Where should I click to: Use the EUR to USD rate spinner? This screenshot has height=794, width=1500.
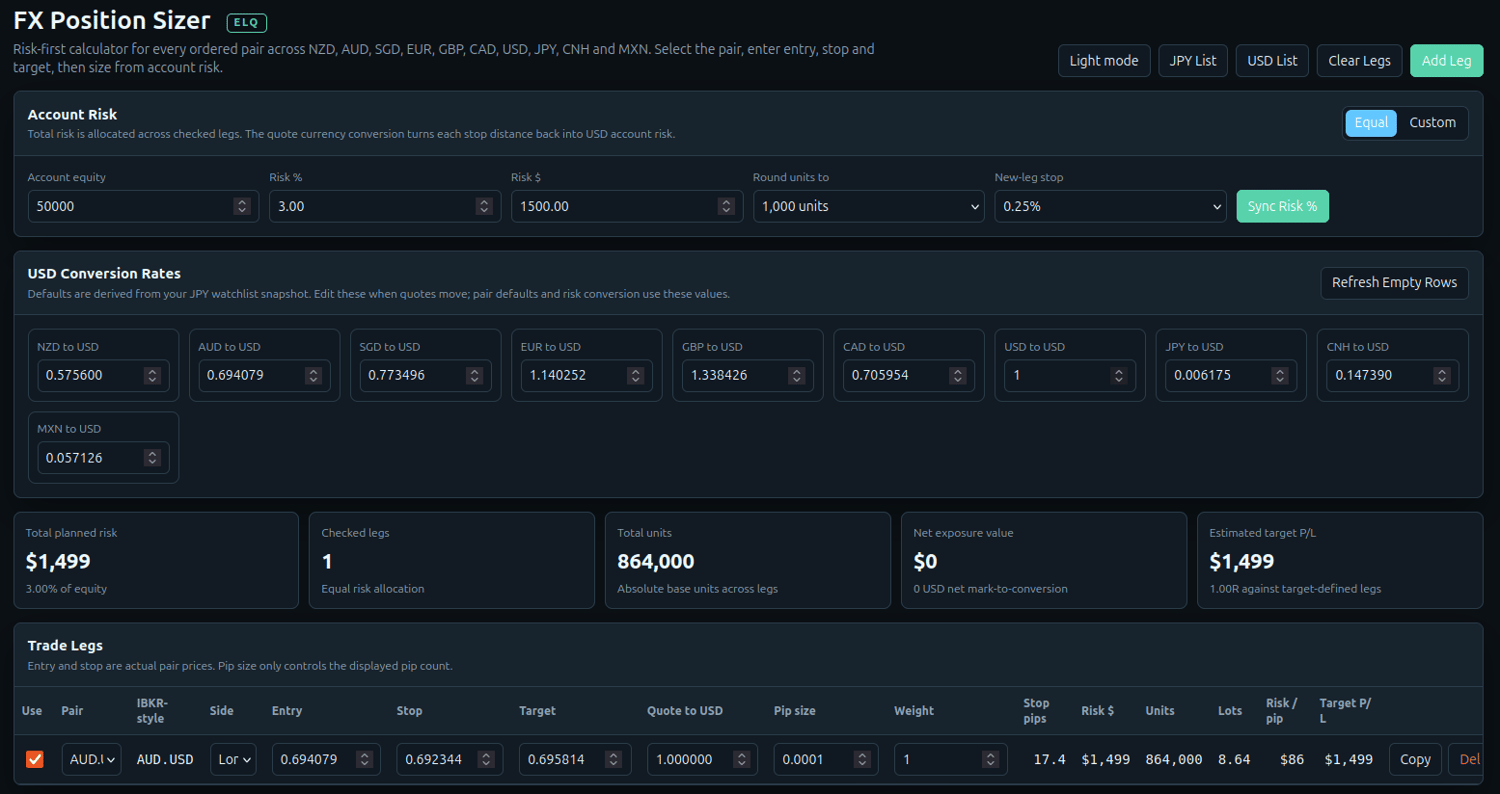pos(636,376)
